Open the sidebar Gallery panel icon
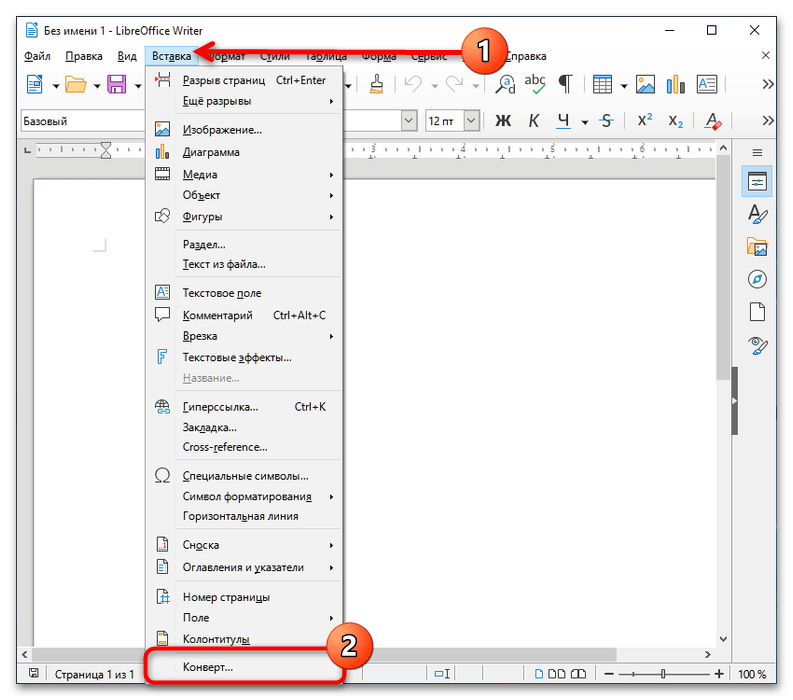The width and height of the screenshot is (793, 700). pos(757,247)
